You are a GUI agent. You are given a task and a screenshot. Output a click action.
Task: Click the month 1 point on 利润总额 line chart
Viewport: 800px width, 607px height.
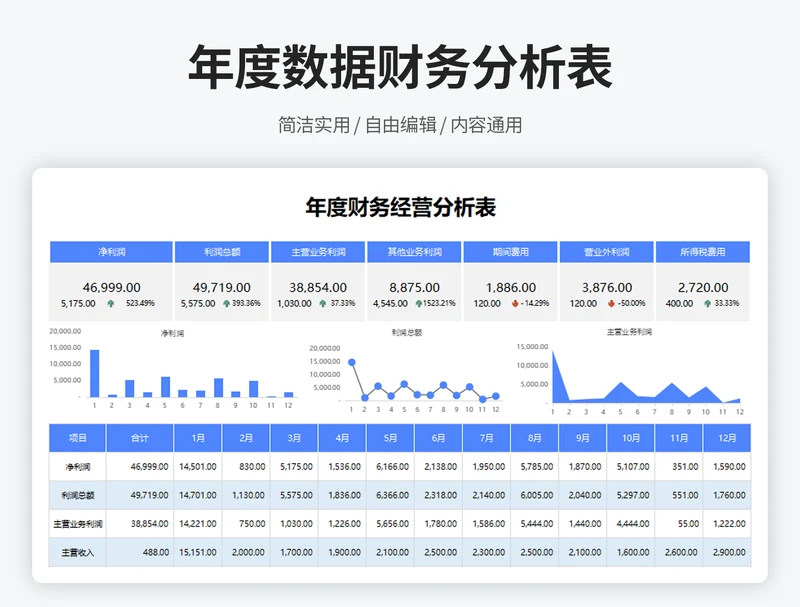[352, 363]
